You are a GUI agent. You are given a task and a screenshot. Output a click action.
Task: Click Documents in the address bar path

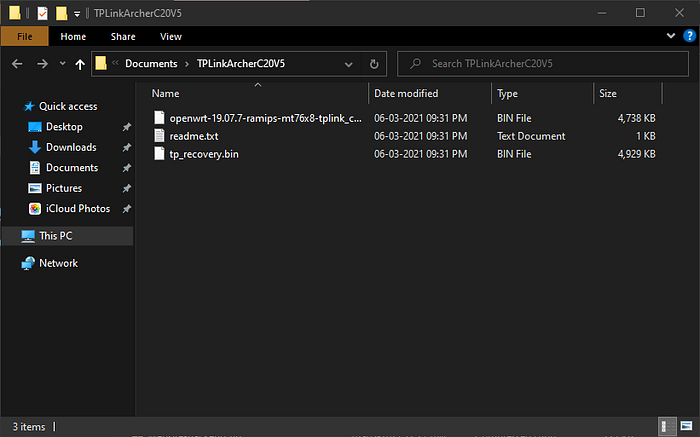[x=151, y=63]
